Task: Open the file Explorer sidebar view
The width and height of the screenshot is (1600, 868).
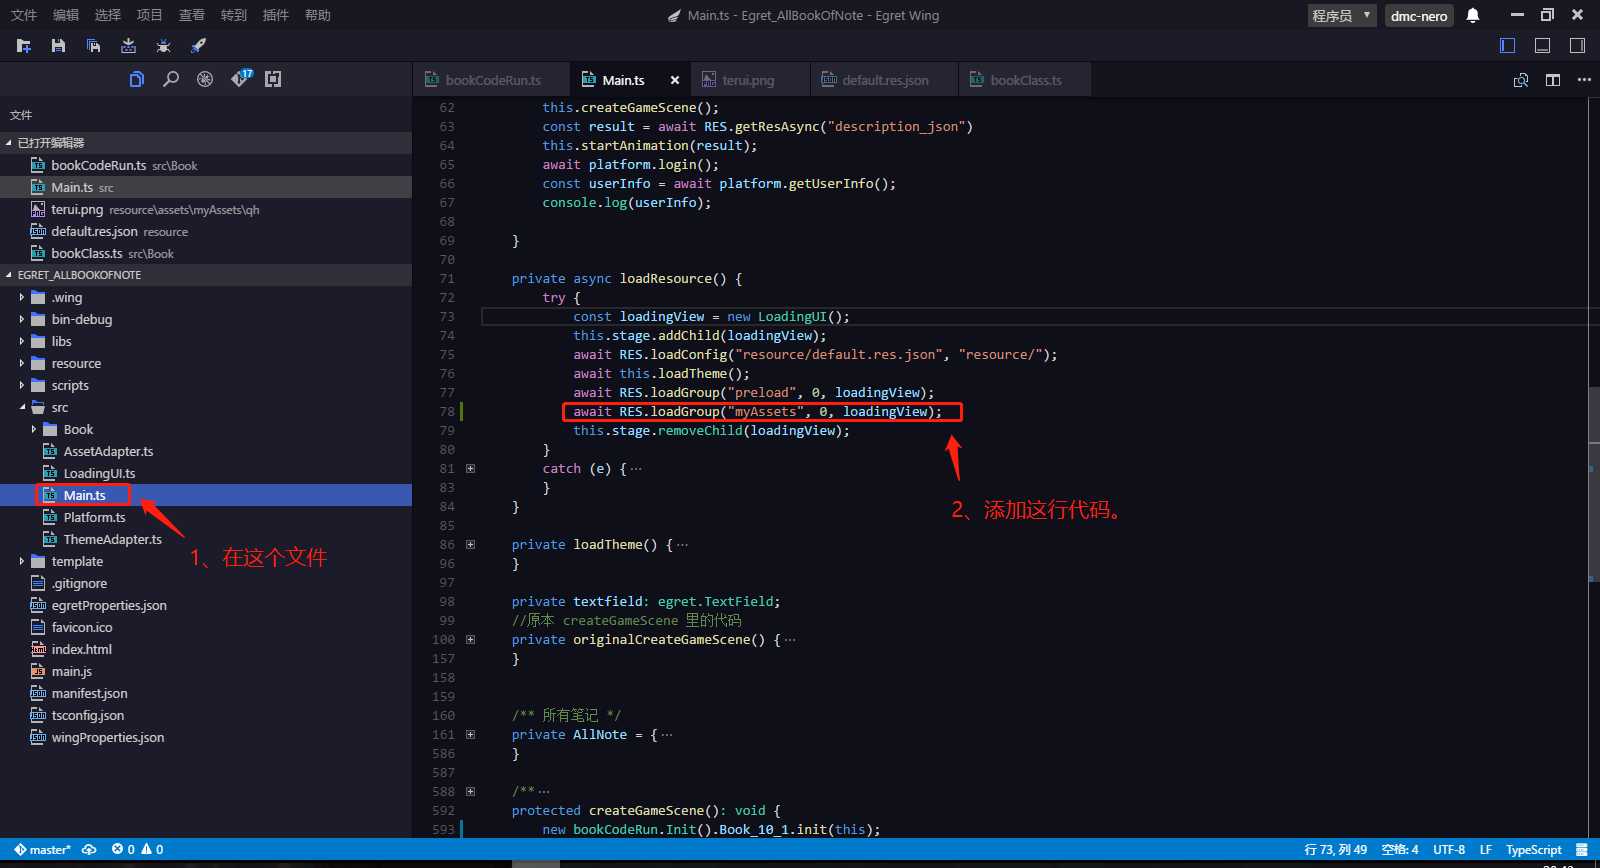Action: tap(137, 79)
